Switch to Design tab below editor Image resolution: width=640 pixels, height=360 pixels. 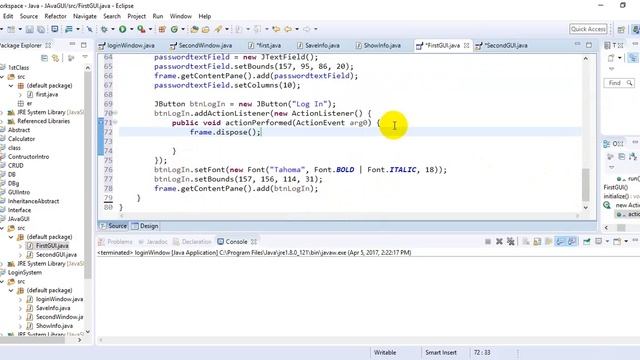(x=145, y=226)
